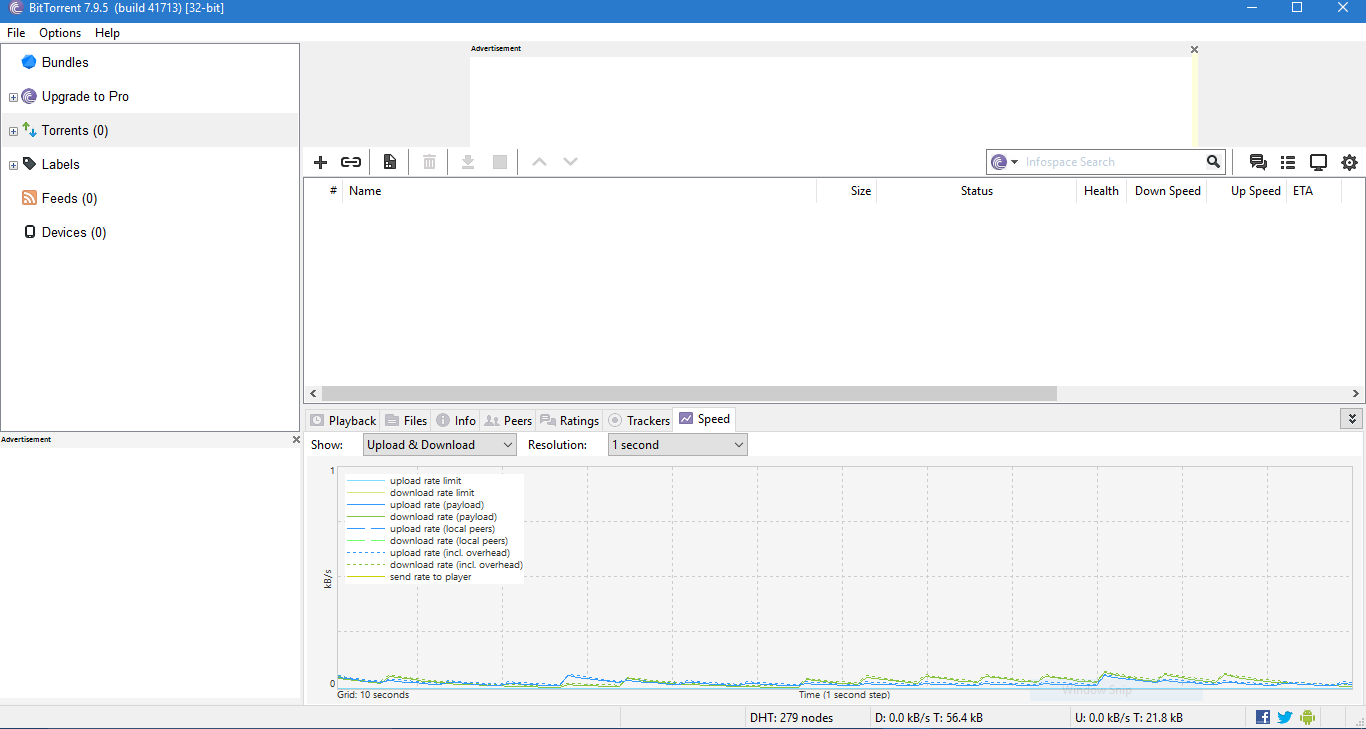Sort by the Down Speed column header
The height and width of the screenshot is (729, 1366).
point(1166,190)
